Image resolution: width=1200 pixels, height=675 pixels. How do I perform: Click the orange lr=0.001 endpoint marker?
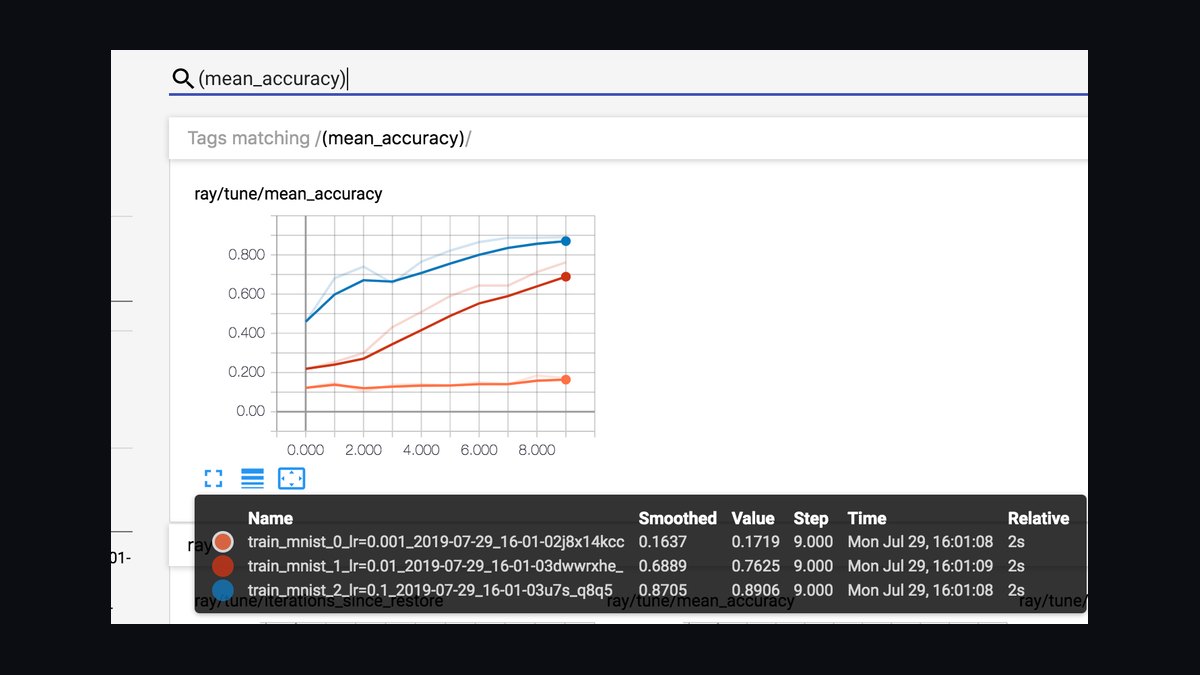pyautogui.click(x=566, y=379)
